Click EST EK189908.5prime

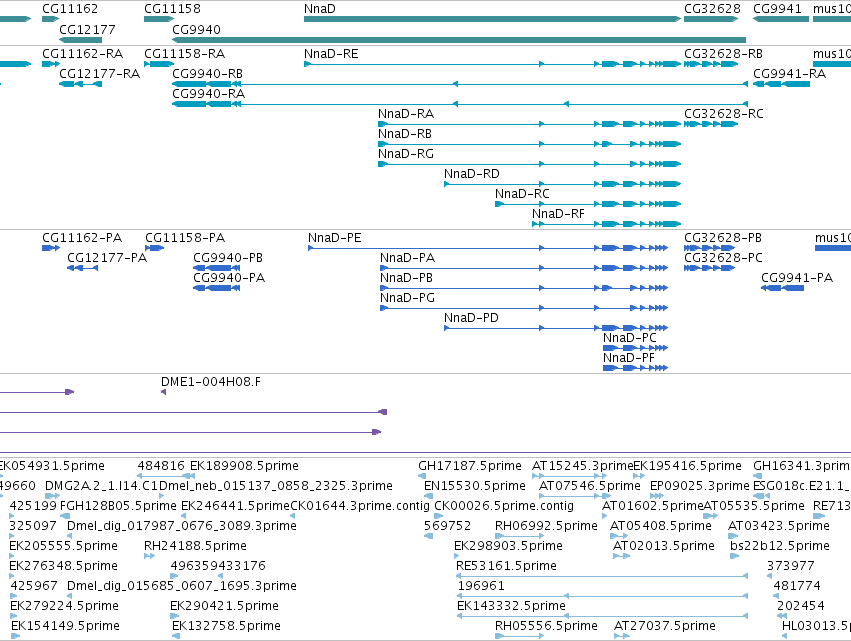(x=244, y=466)
